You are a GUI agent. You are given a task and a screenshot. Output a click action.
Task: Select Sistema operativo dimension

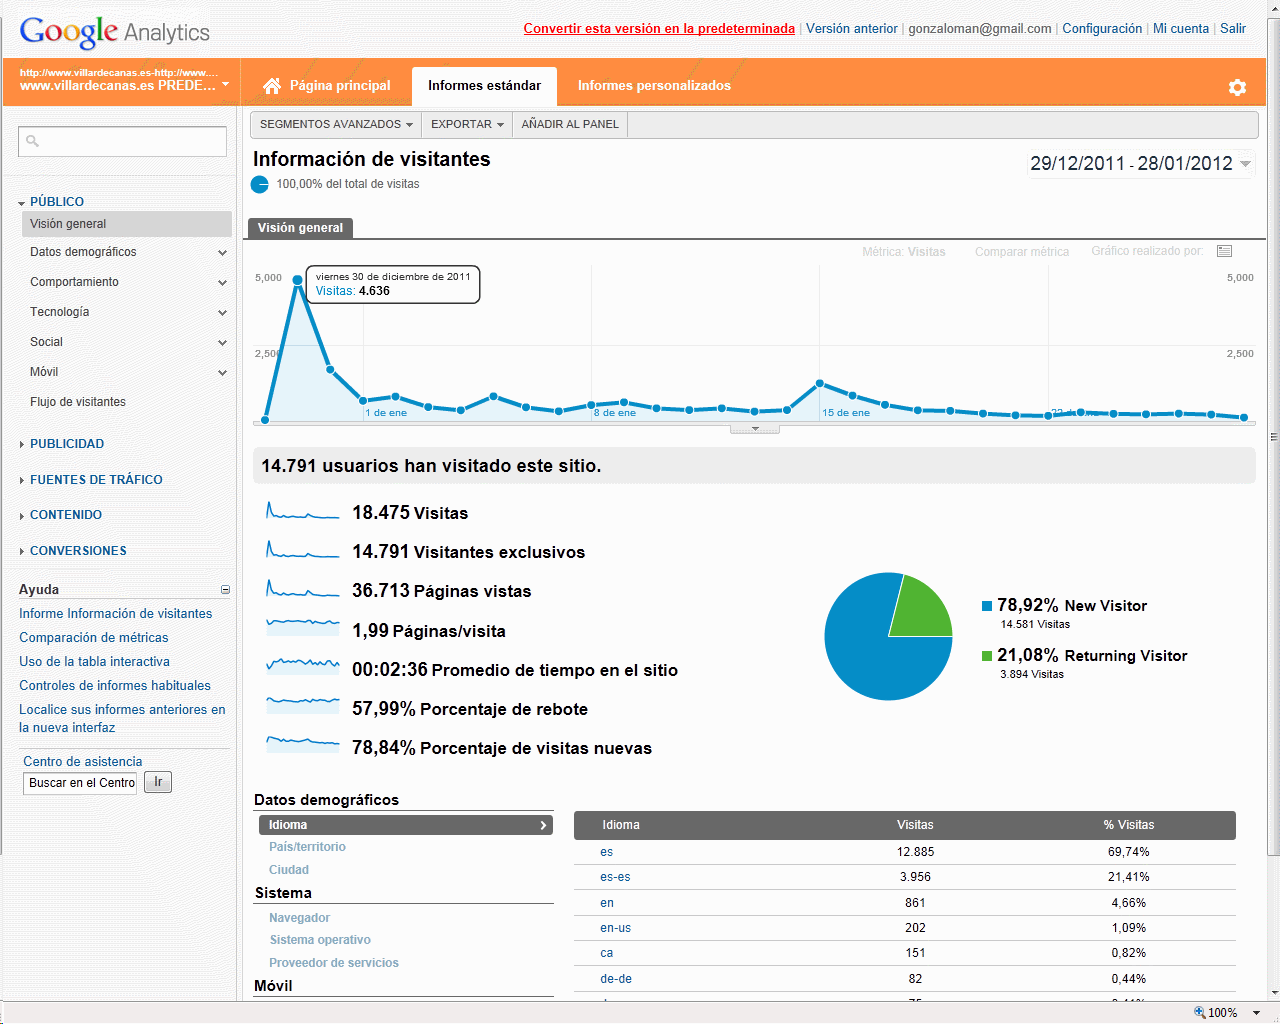point(320,940)
